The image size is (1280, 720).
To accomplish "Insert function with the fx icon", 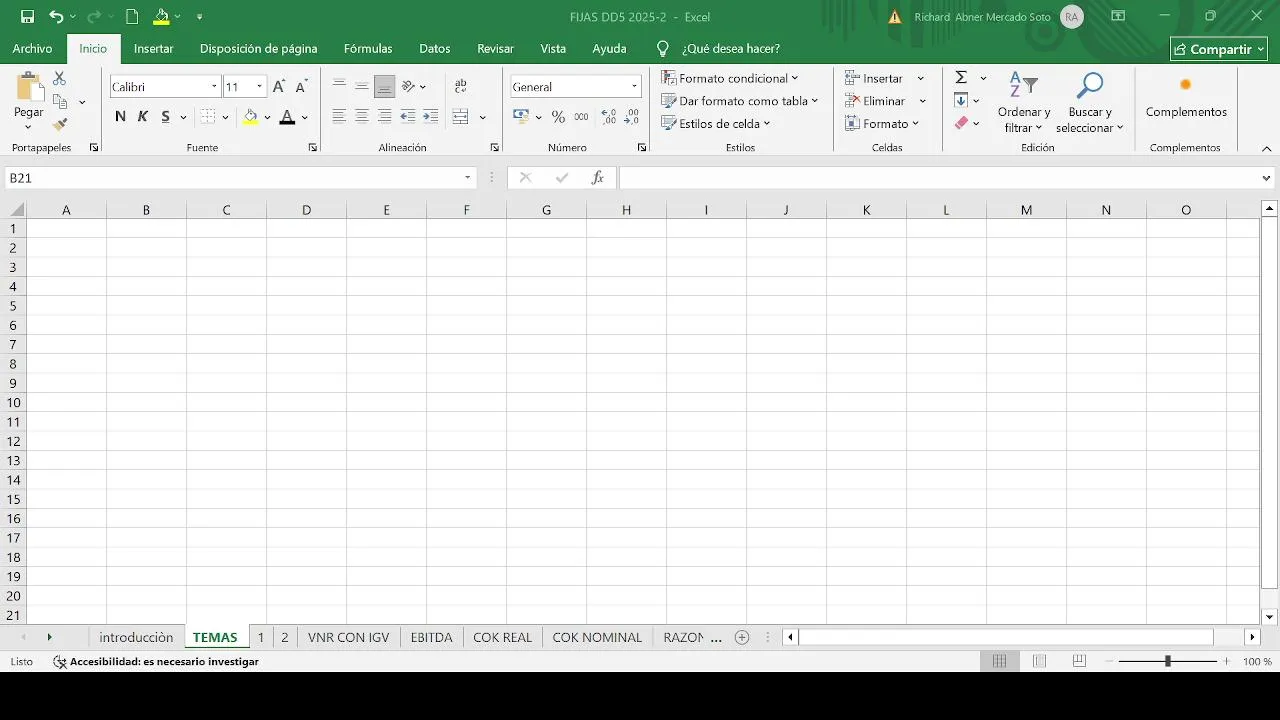I will tap(598, 178).
